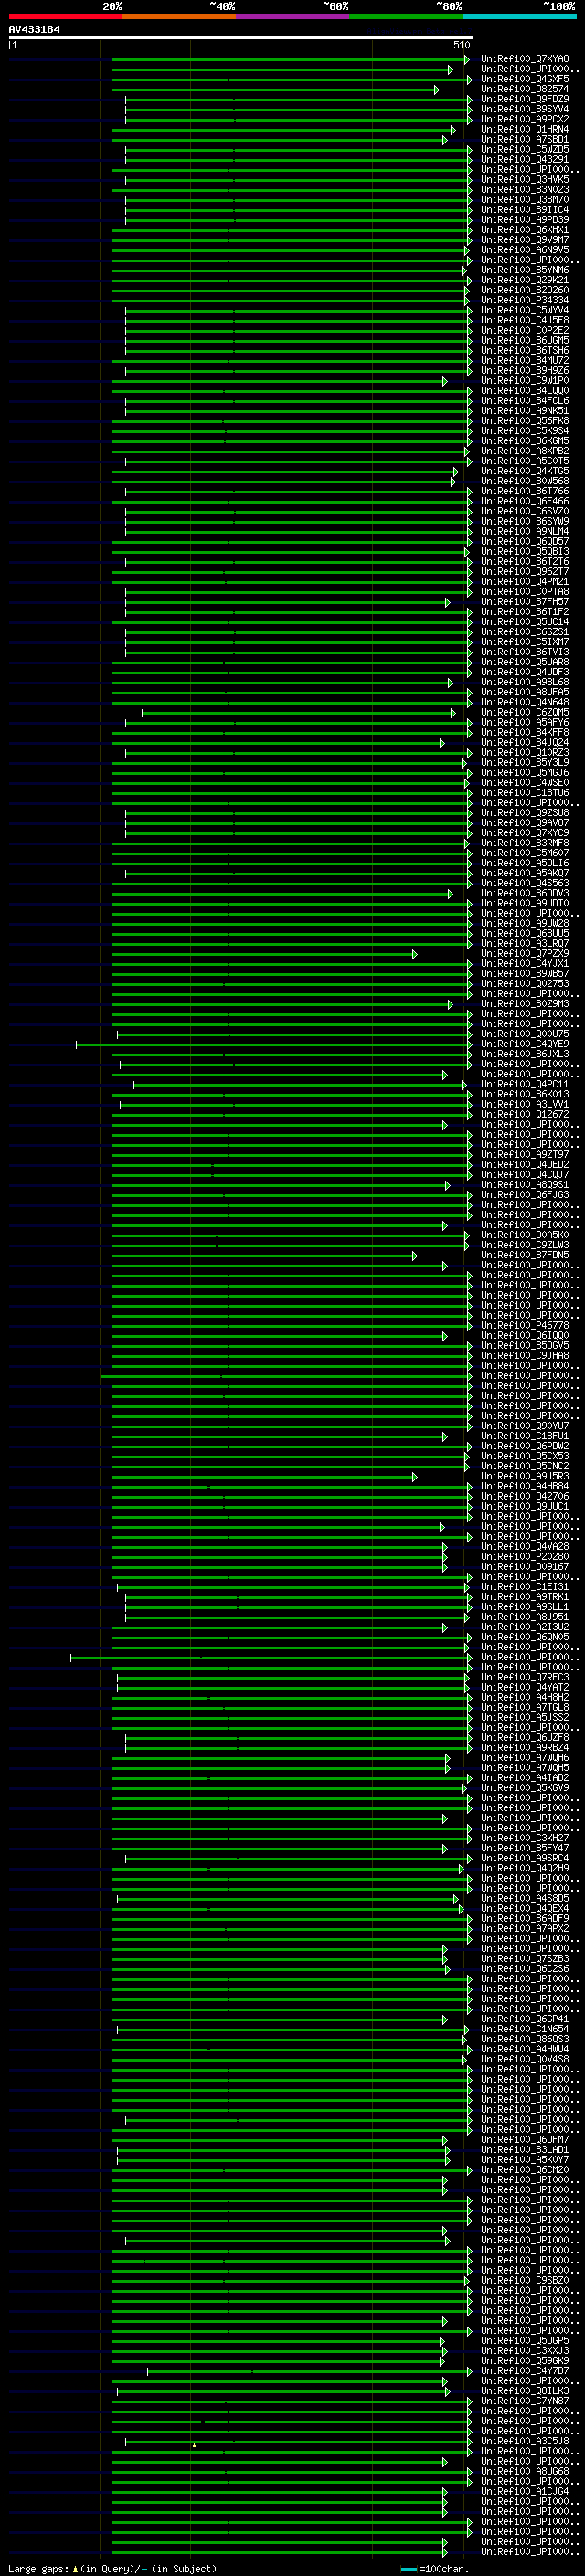
Task: Select hit label UniRef100_C5IXM7
Action: coord(525,642)
